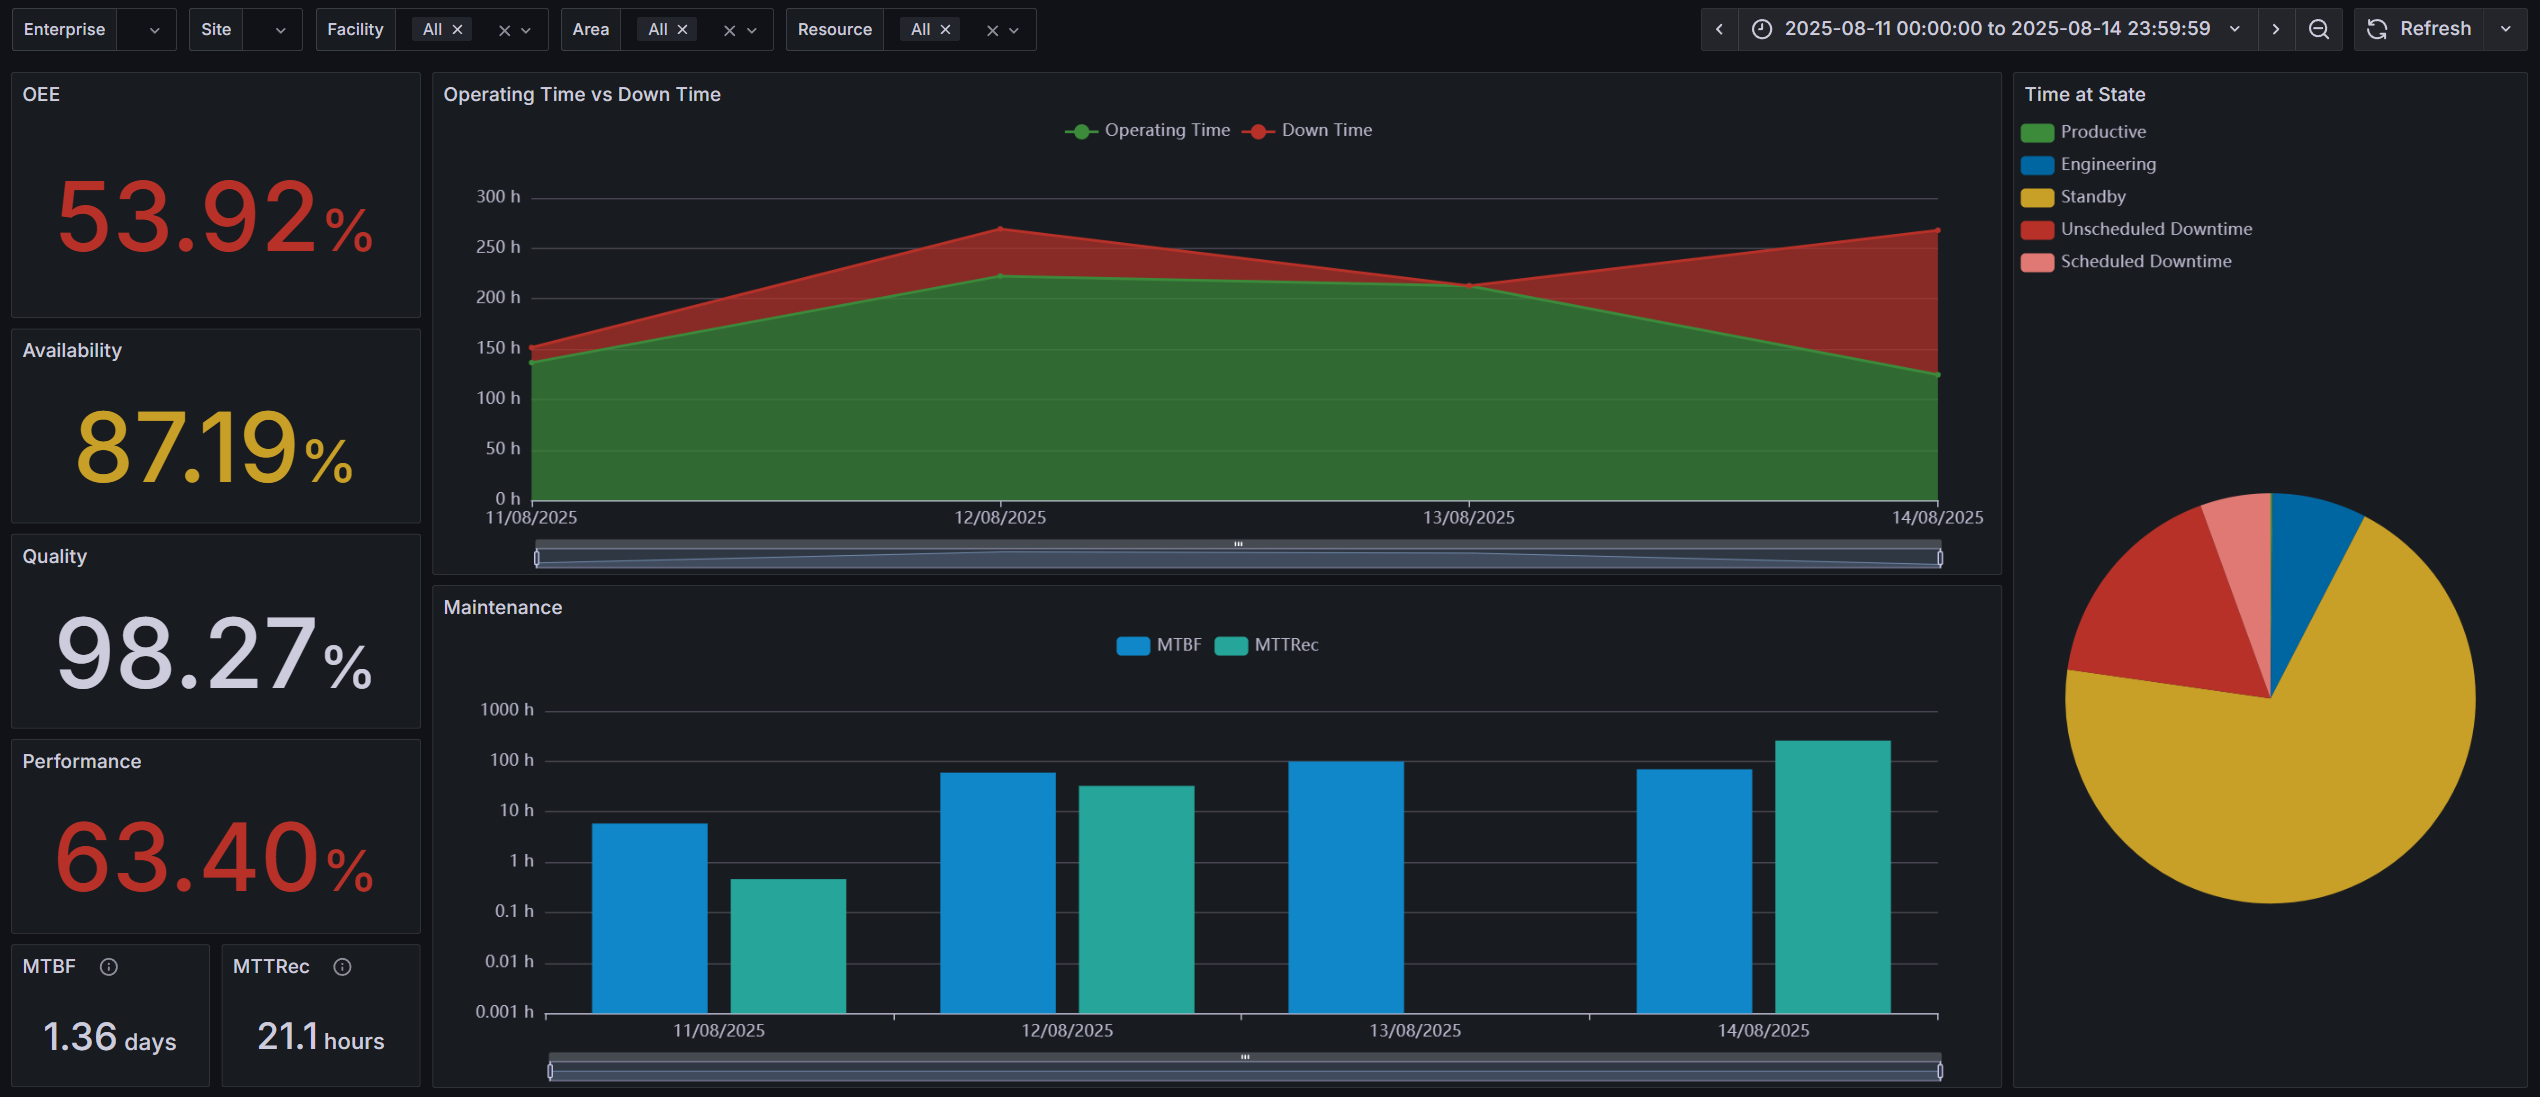Expand the refresh interval dropdown arrow
This screenshot has height=1097, width=2540.
pyautogui.click(x=2505, y=29)
